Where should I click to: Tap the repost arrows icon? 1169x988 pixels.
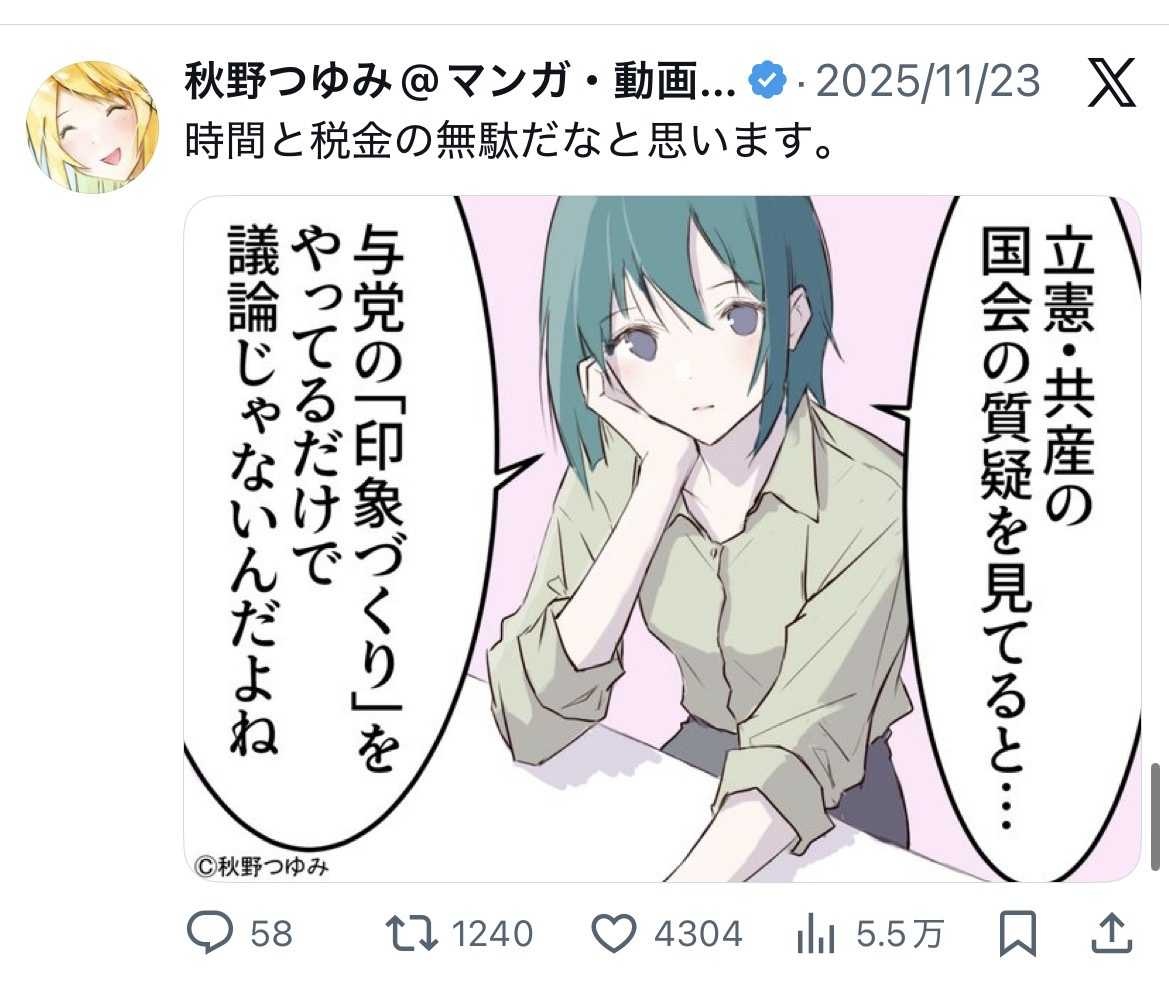(x=412, y=934)
